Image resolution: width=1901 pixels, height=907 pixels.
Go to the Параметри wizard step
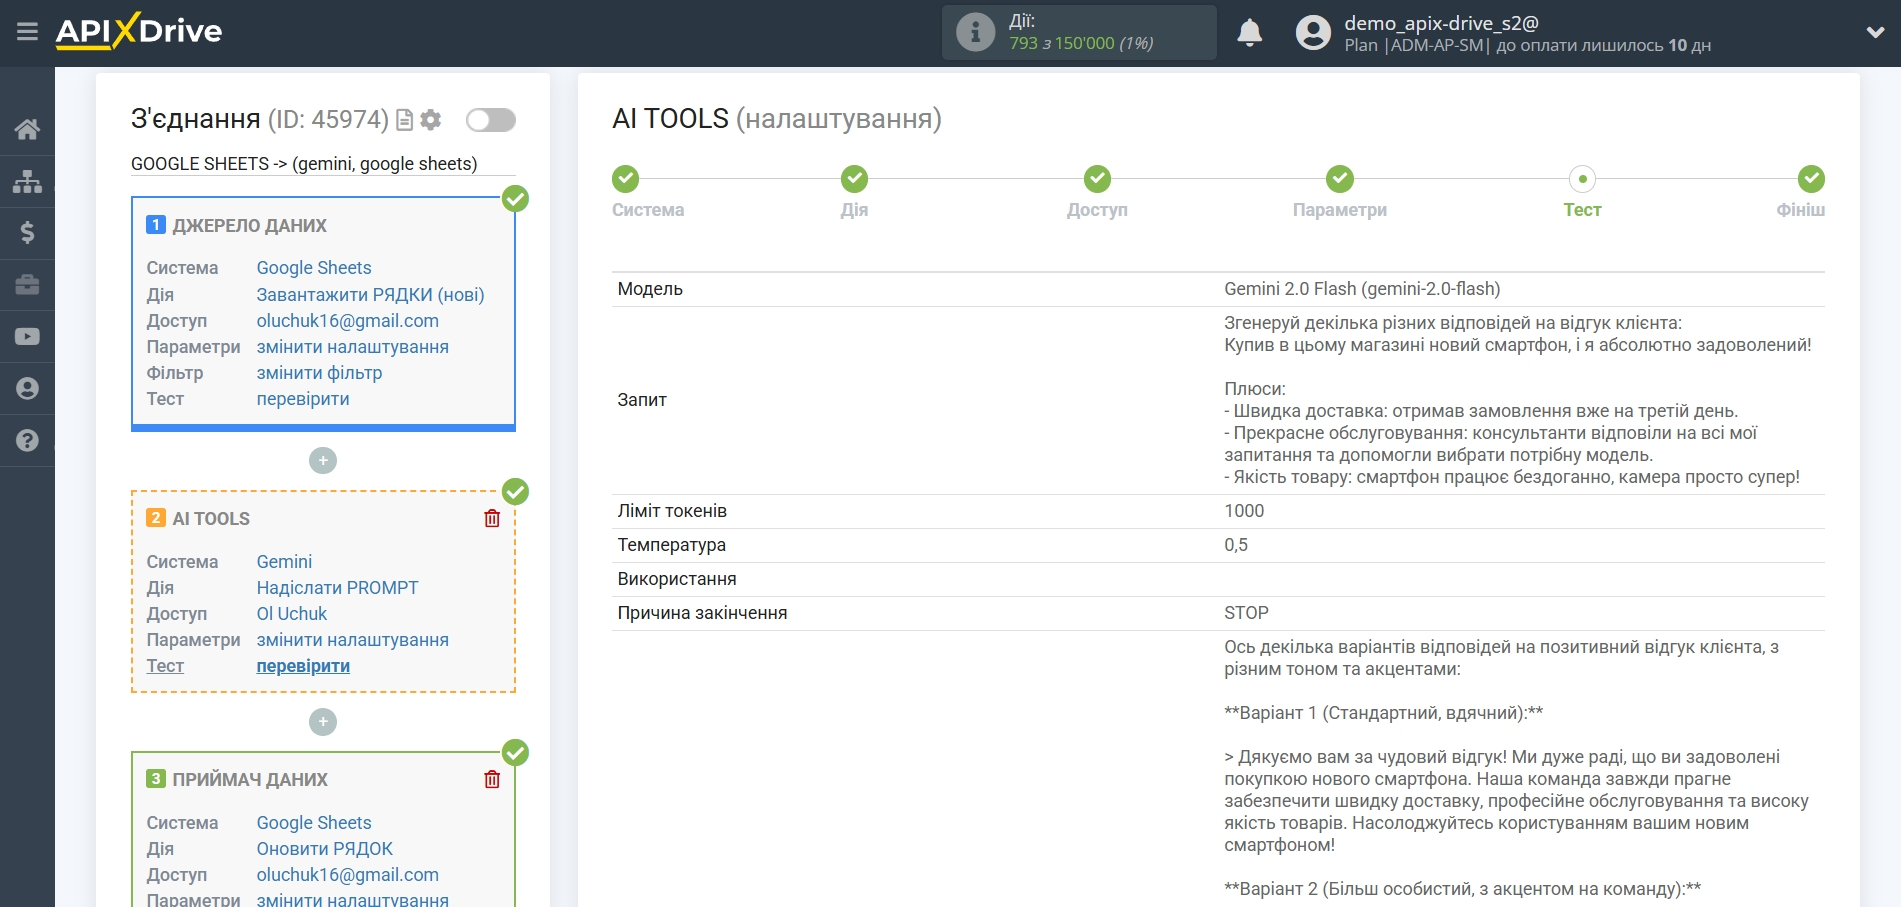1340,179
